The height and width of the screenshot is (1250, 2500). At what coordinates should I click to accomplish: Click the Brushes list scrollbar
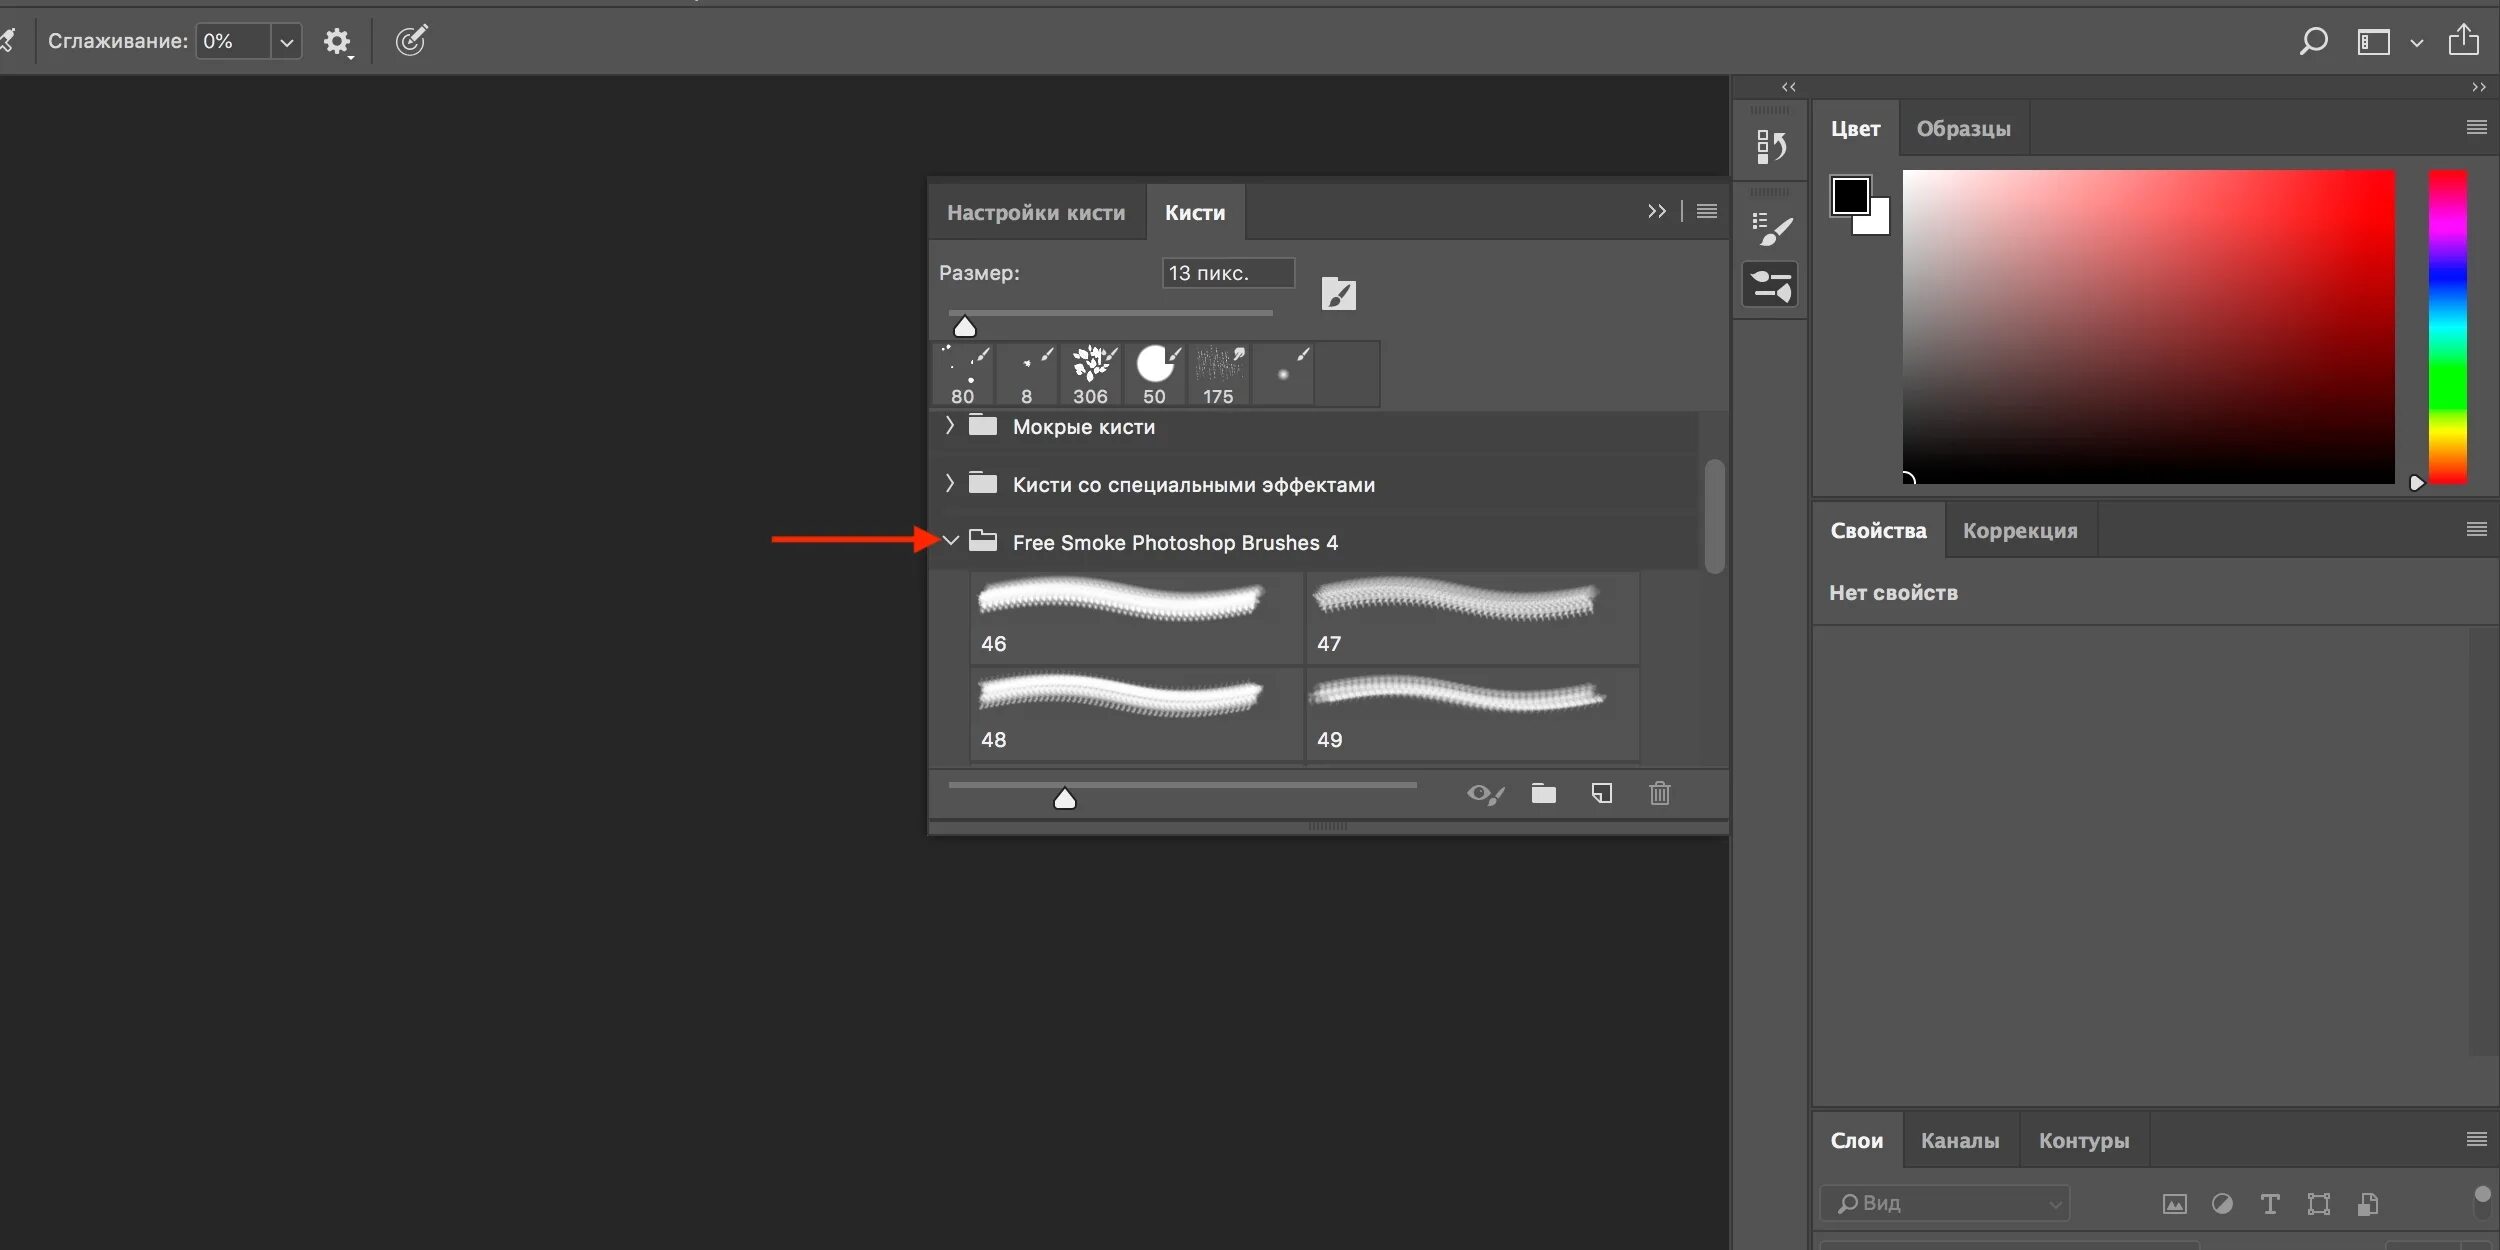[1714, 516]
